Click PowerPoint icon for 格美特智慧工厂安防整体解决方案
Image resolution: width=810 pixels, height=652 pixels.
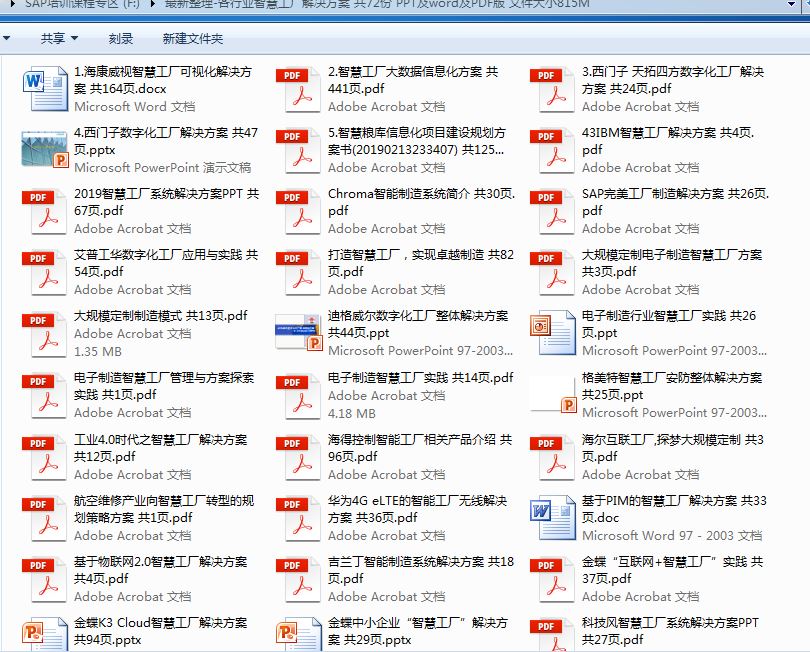point(553,395)
